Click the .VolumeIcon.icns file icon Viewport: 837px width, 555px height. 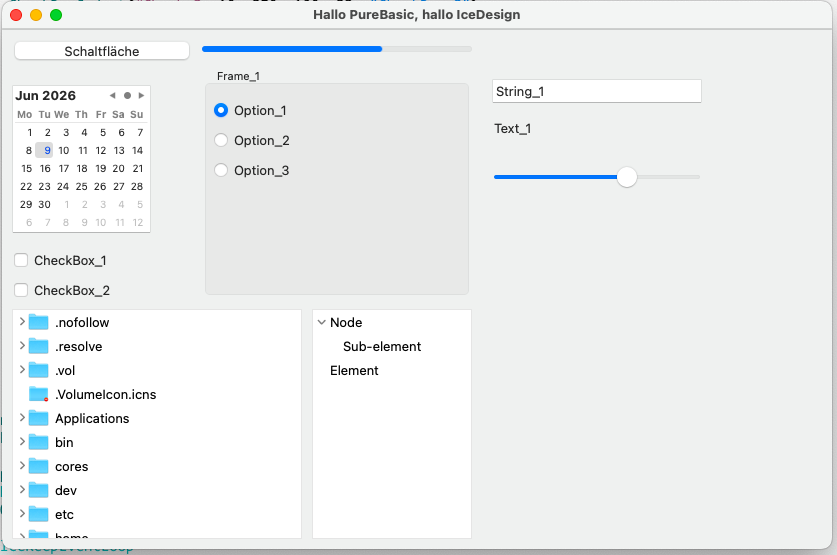[x=38, y=394]
